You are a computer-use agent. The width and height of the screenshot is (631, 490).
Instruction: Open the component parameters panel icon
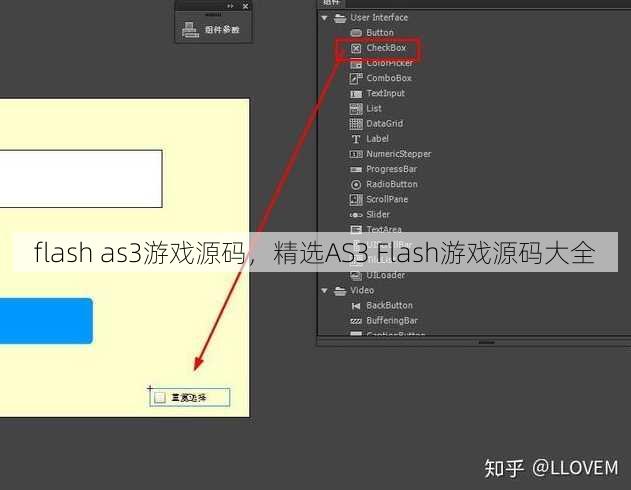click(190, 30)
